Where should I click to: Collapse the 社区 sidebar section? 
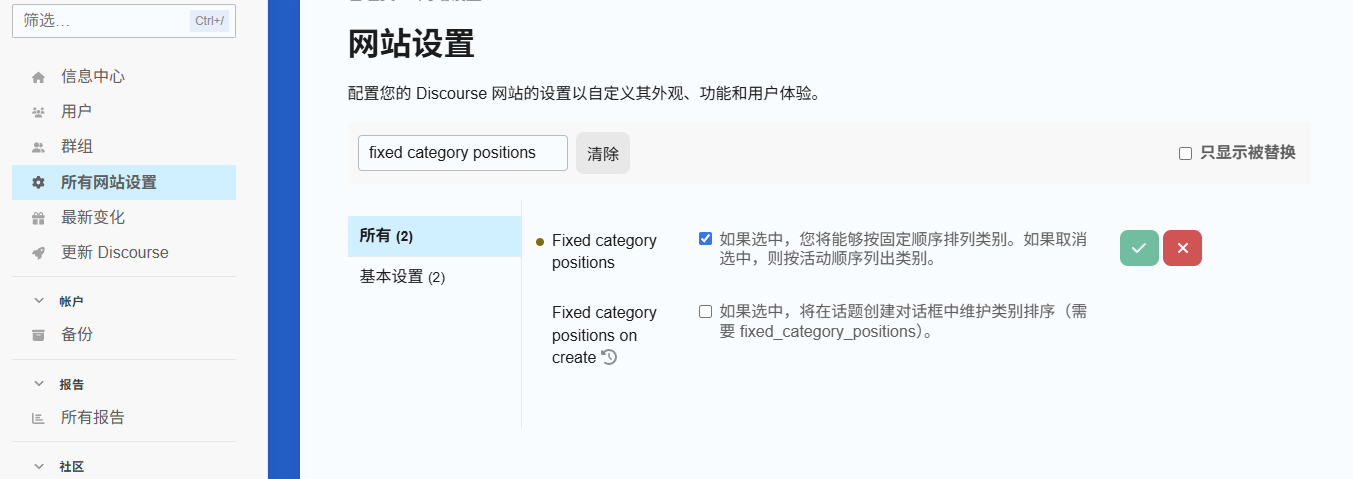coord(39,466)
